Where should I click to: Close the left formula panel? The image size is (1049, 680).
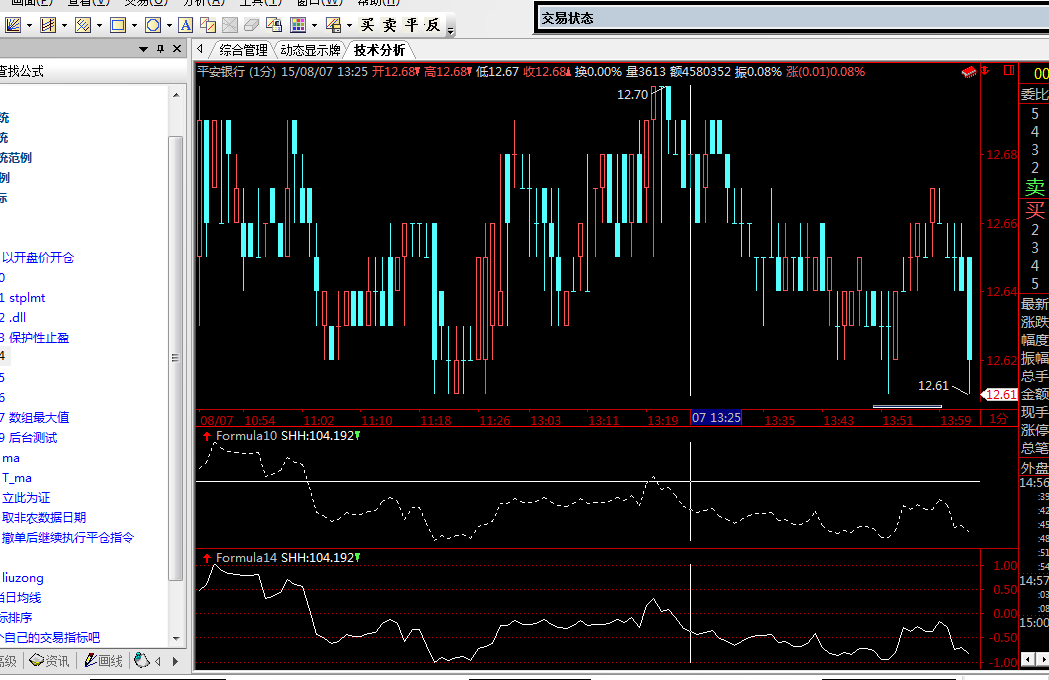click(177, 49)
